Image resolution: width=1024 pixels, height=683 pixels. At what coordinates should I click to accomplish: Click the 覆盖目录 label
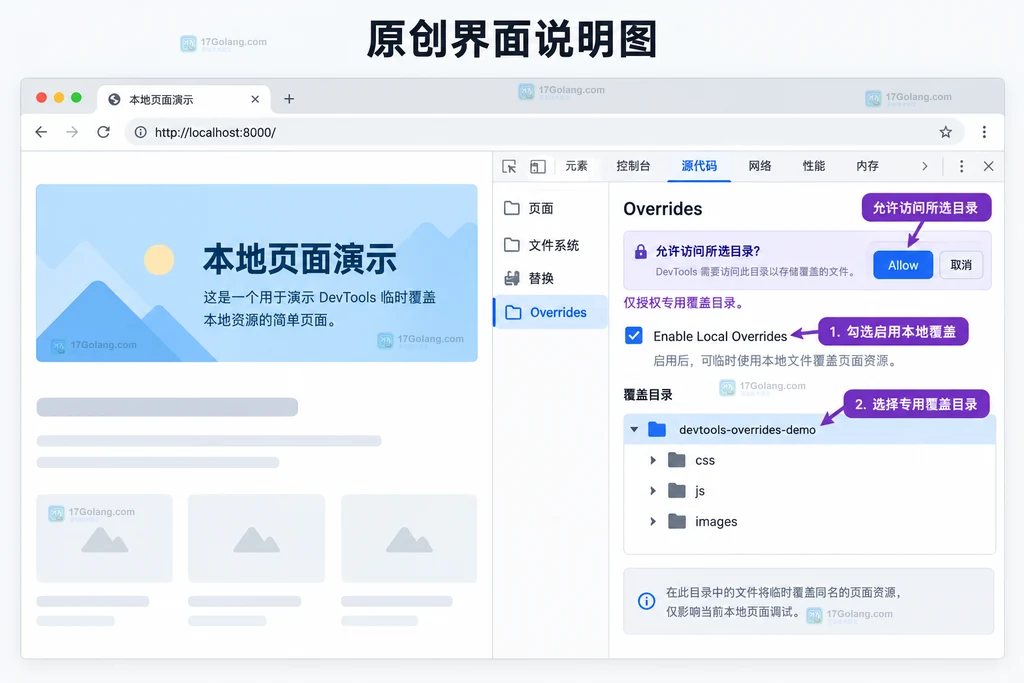coord(648,394)
